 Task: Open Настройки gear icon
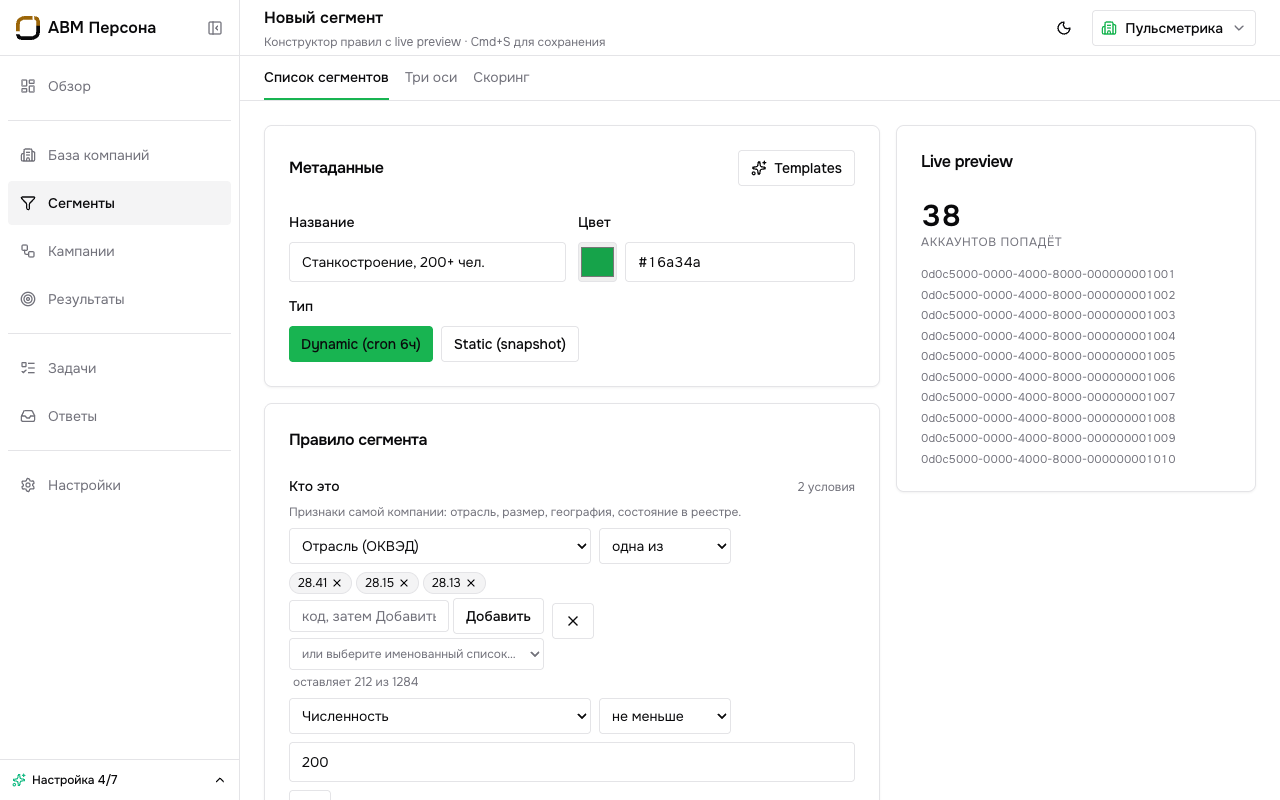[28, 485]
